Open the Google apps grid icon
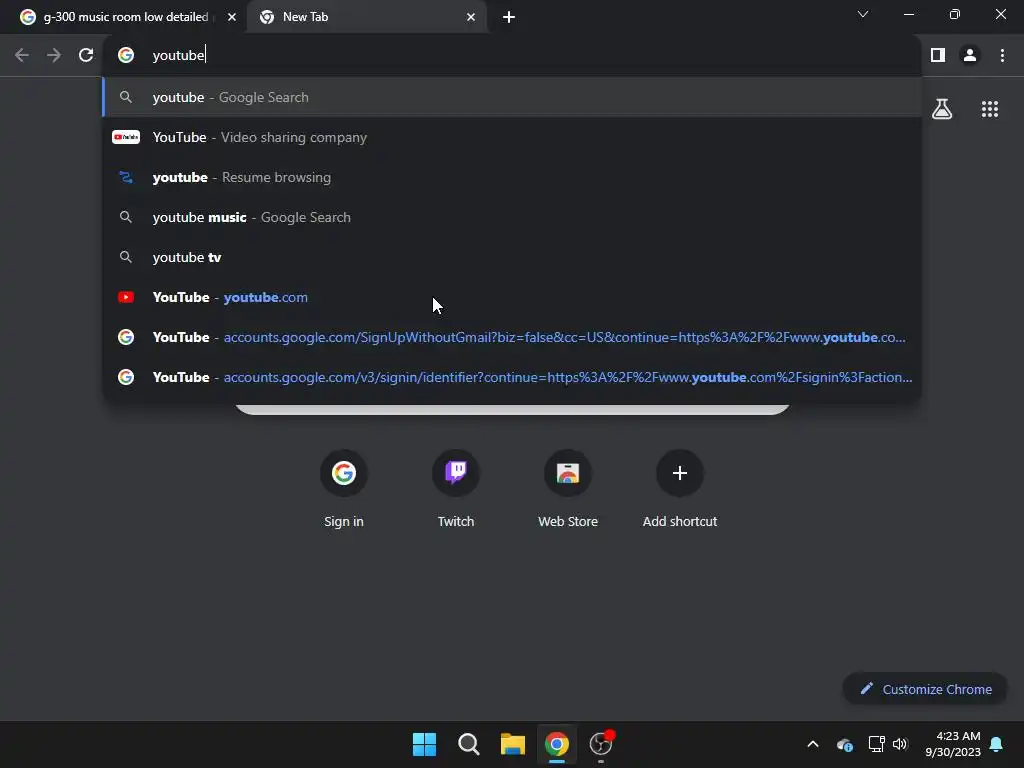 990,109
